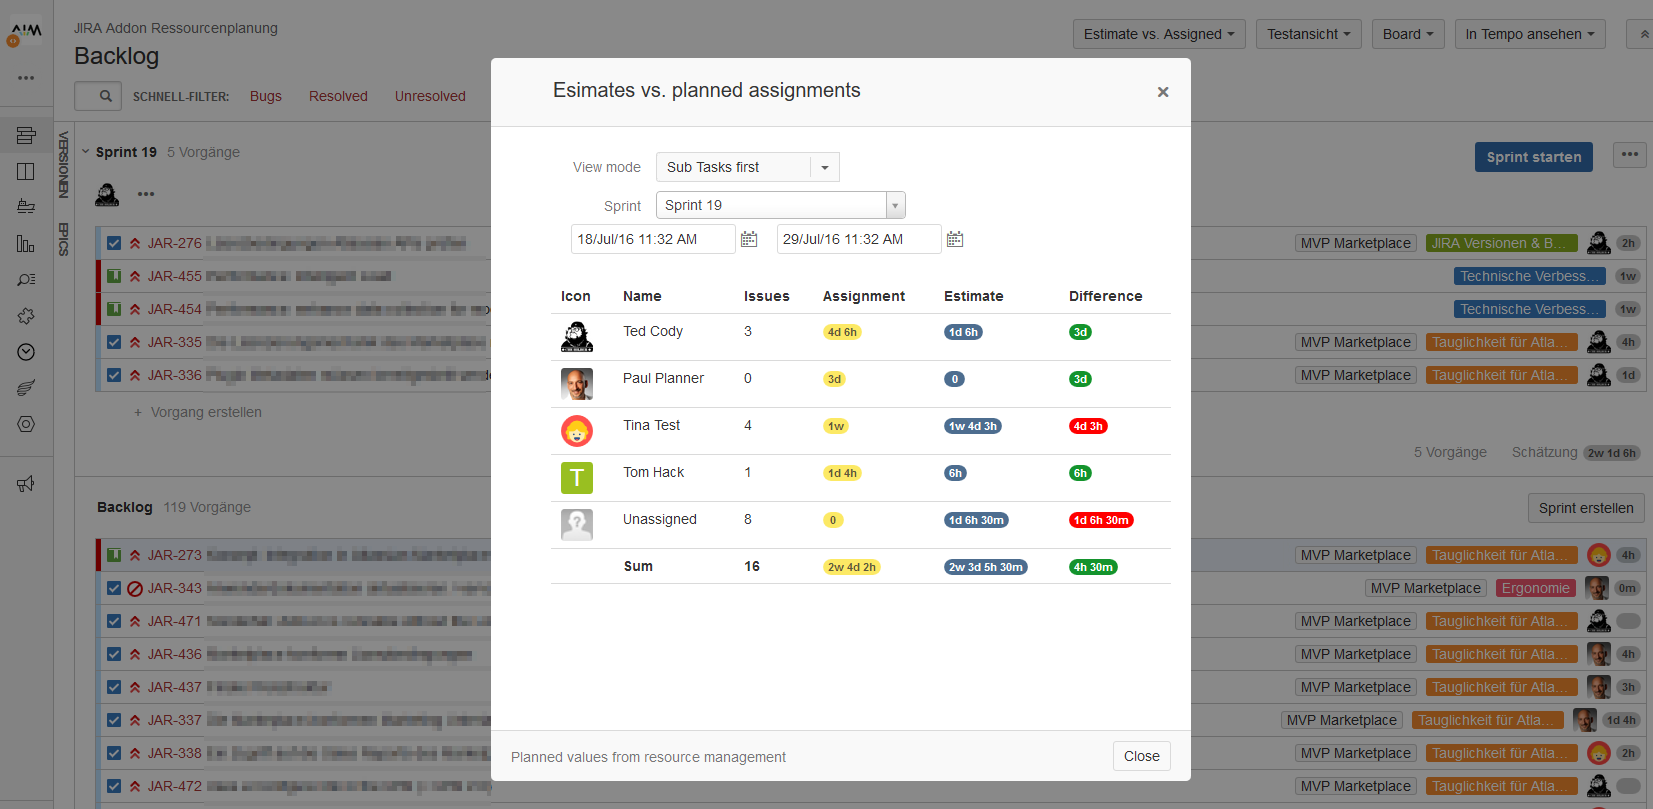The height and width of the screenshot is (809, 1653).
Task: Open the Issues search icon in sidebar
Action: [x=26, y=279]
